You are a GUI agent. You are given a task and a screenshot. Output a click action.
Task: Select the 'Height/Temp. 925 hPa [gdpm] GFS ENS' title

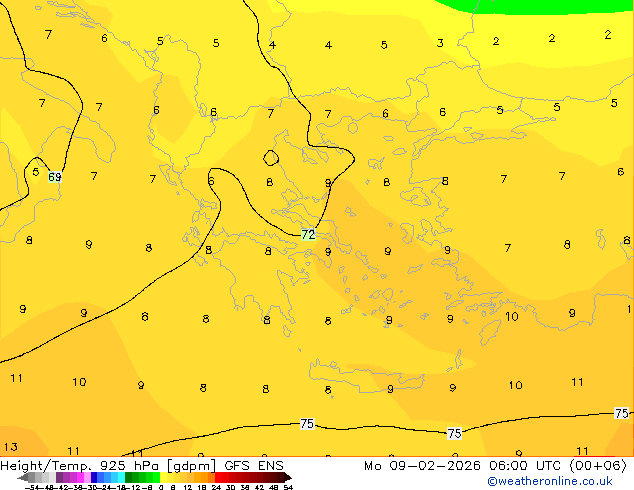pos(142,466)
